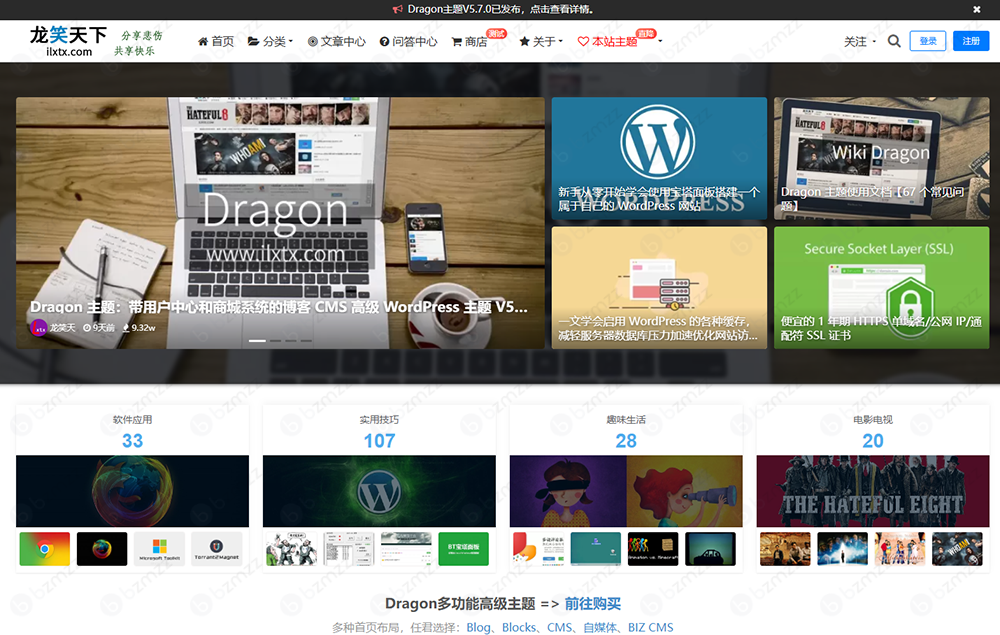Open 问答中心 from the navigation

click(408, 41)
